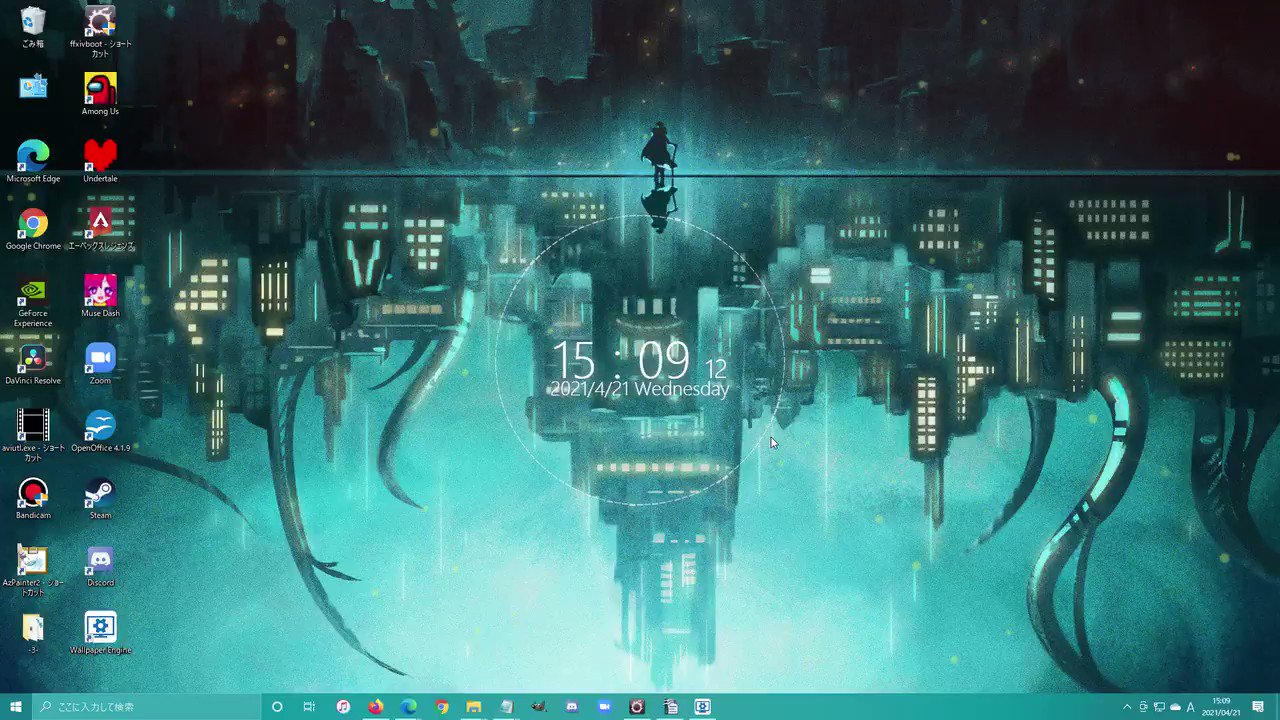Screen dimensions: 1280x720
Task: Select the Apex Legends desktop shortcut
Action: tap(100, 229)
